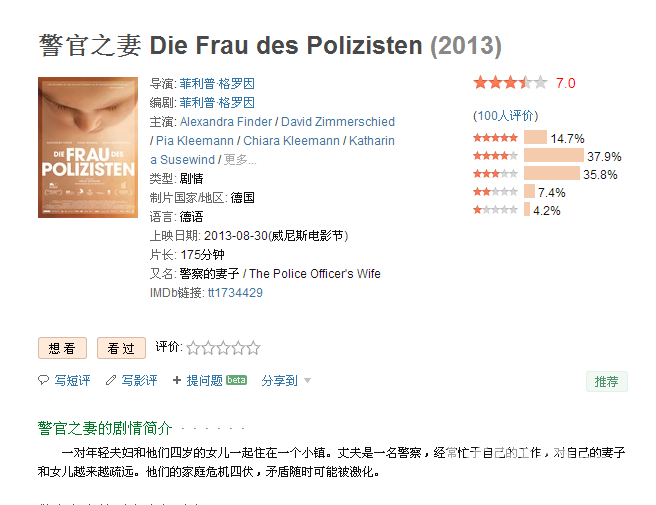Rate the film three stars
656x505 pixels.
coord(223,348)
